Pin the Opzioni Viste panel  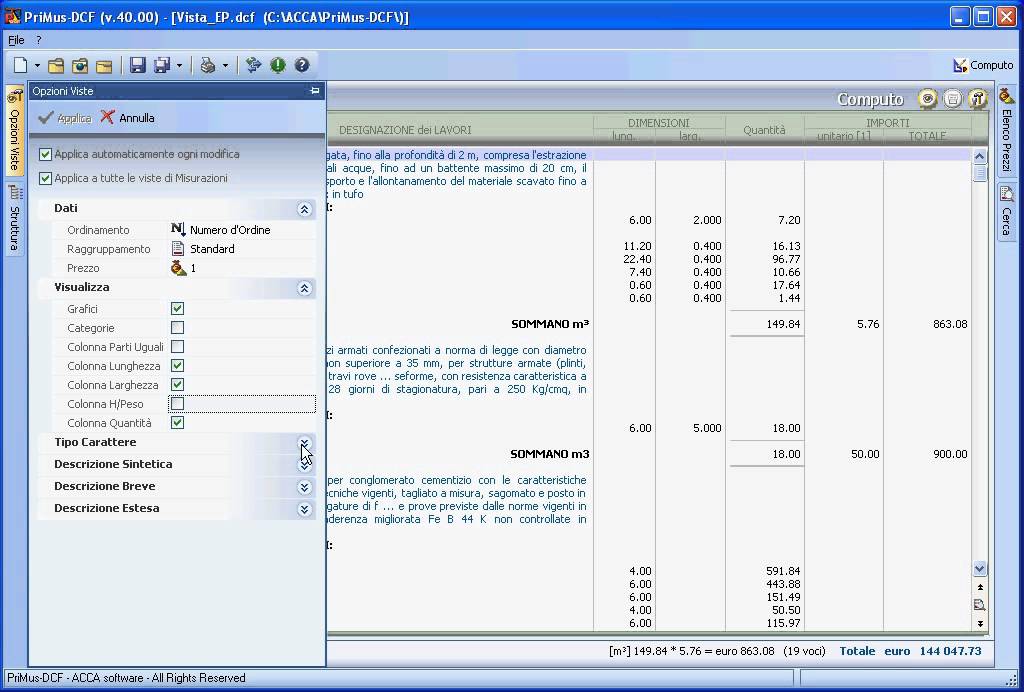coord(315,91)
